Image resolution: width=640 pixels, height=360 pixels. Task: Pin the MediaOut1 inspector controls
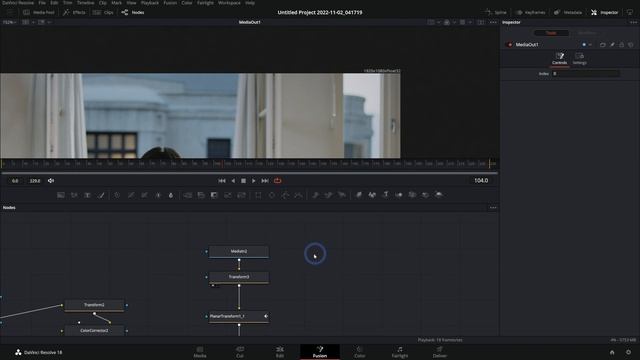pos(612,44)
